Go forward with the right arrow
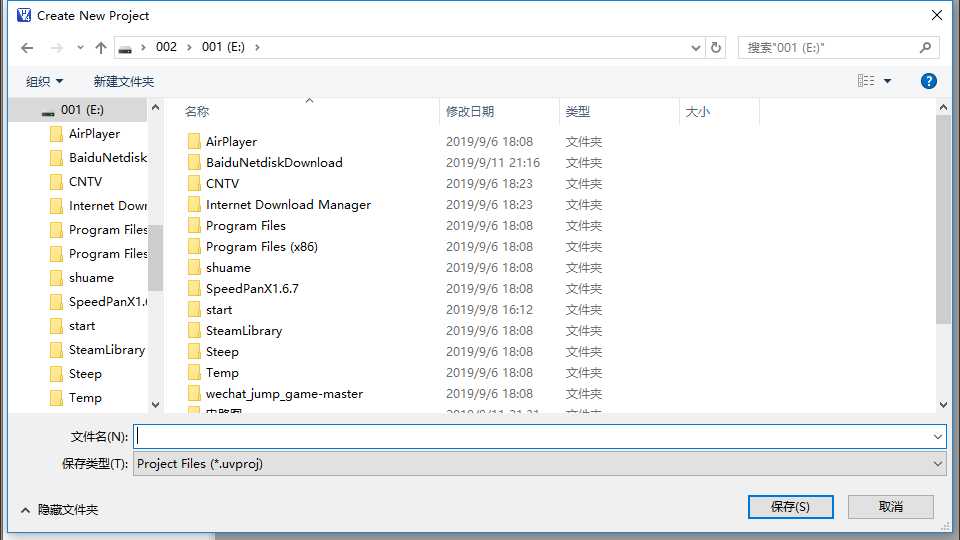960x540 pixels. [56, 48]
